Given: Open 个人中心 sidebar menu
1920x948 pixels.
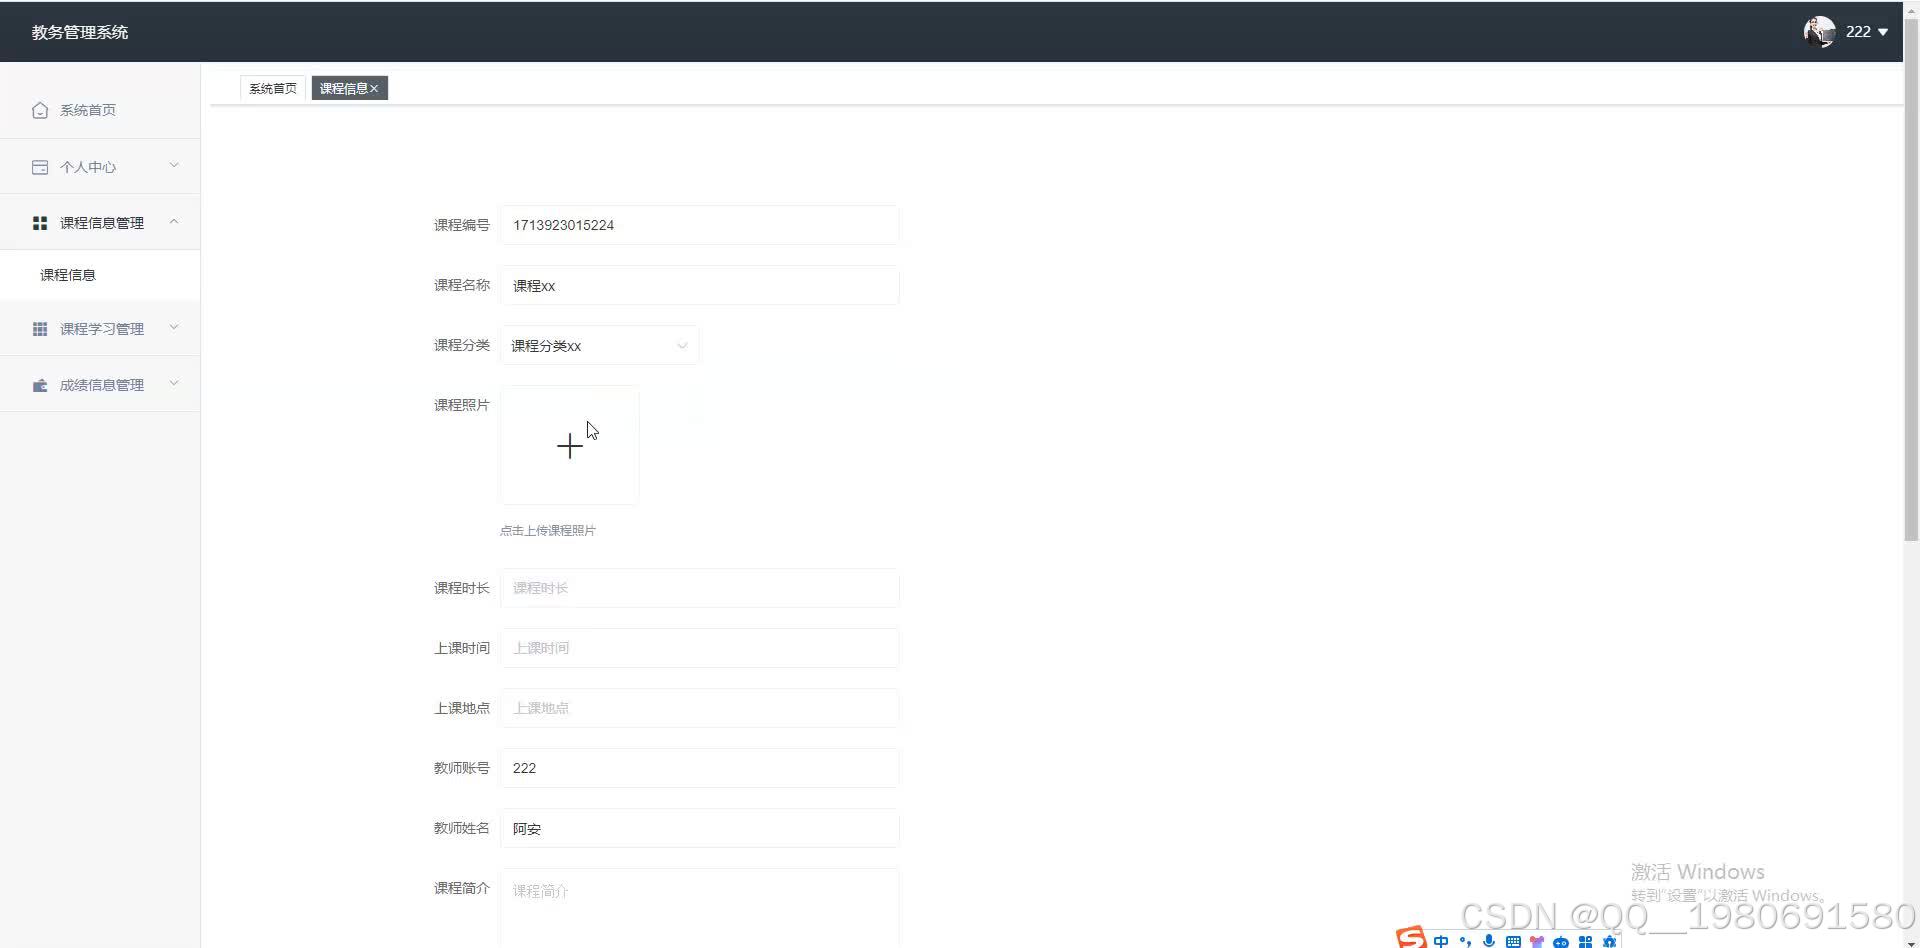Looking at the screenshot, I should coord(100,167).
